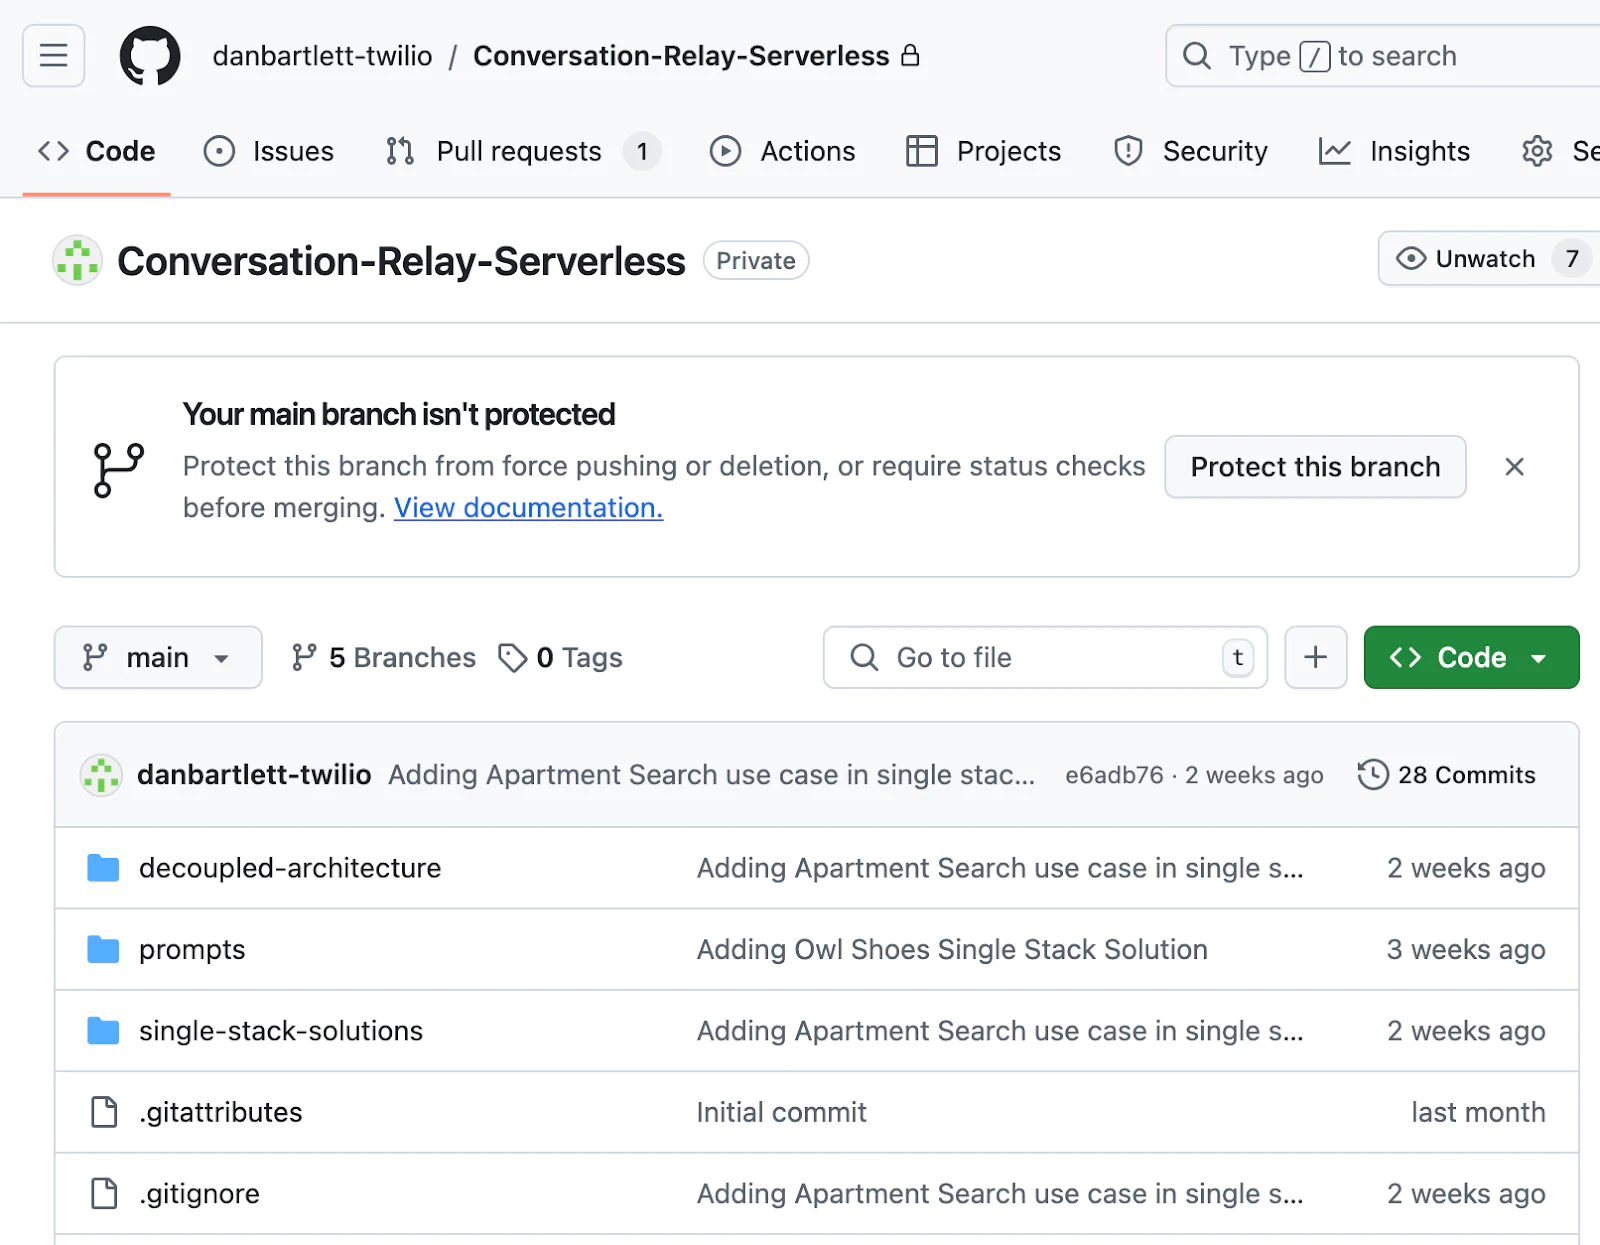Image resolution: width=1600 pixels, height=1245 pixels.
Task: Switch to the Pull requests tab
Action: pos(518,151)
